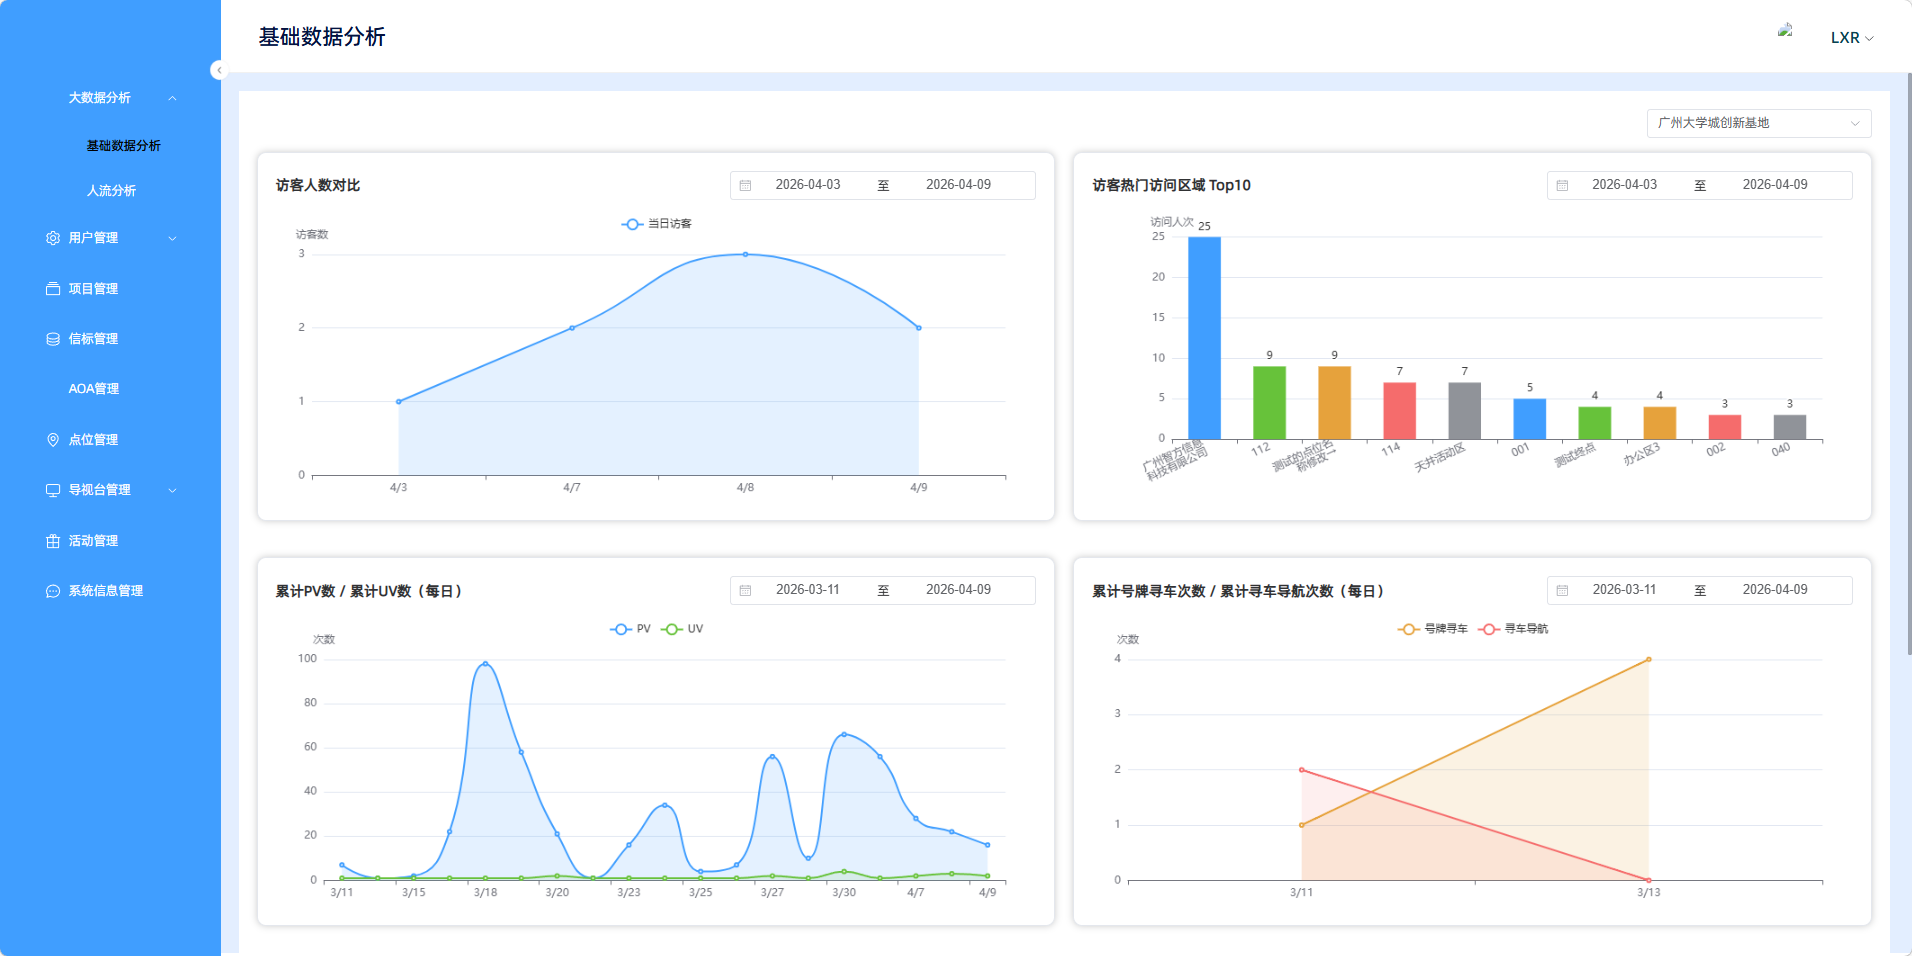Open the LXR user account dropdown
The width and height of the screenshot is (1912, 956).
pyautogui.click(x=1851, y=38)
